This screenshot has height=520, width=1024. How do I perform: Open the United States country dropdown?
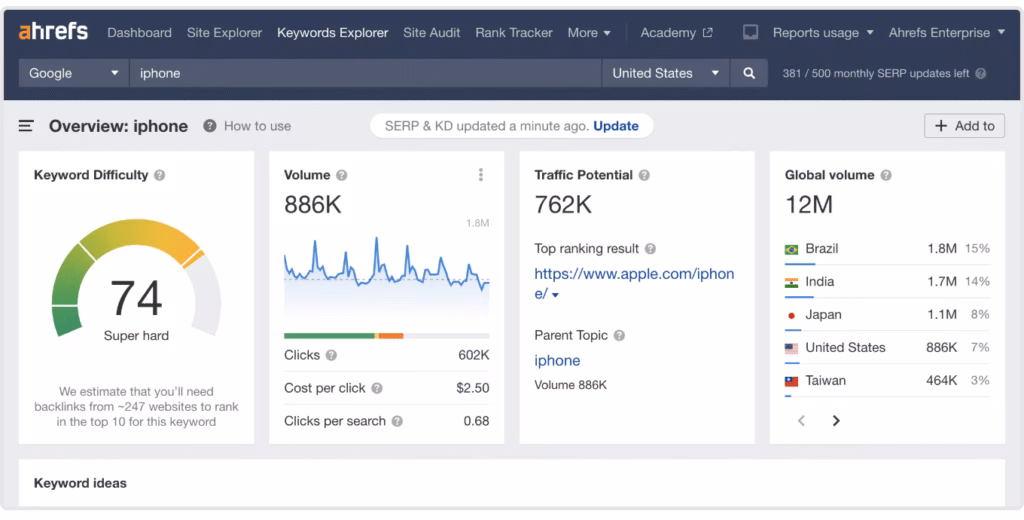point(665,73)
